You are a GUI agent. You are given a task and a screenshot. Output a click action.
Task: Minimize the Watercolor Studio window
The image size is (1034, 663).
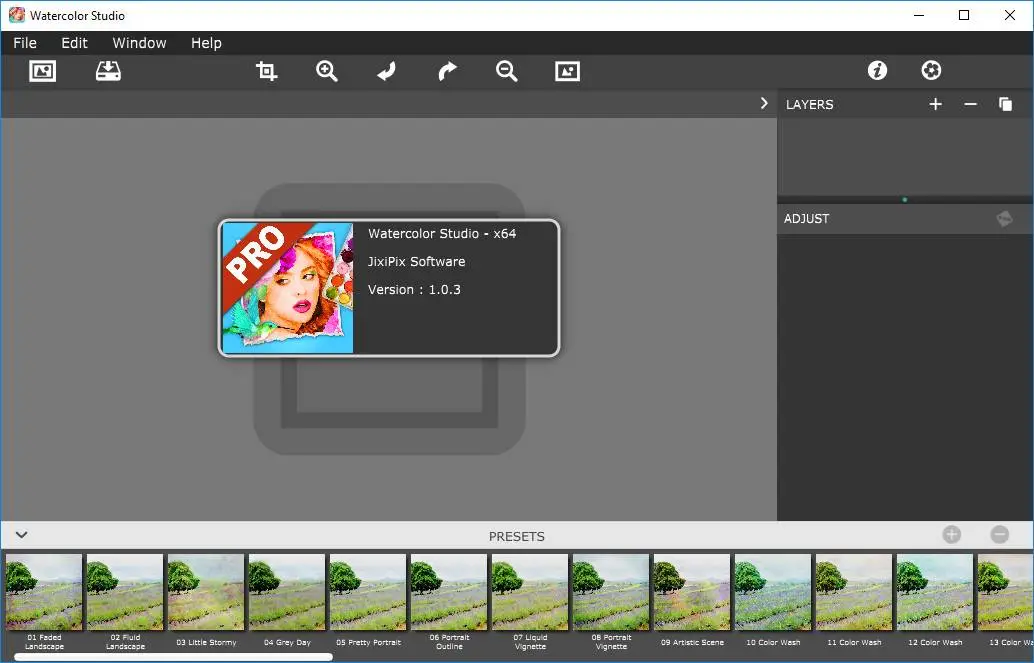(x=919, y=15)
